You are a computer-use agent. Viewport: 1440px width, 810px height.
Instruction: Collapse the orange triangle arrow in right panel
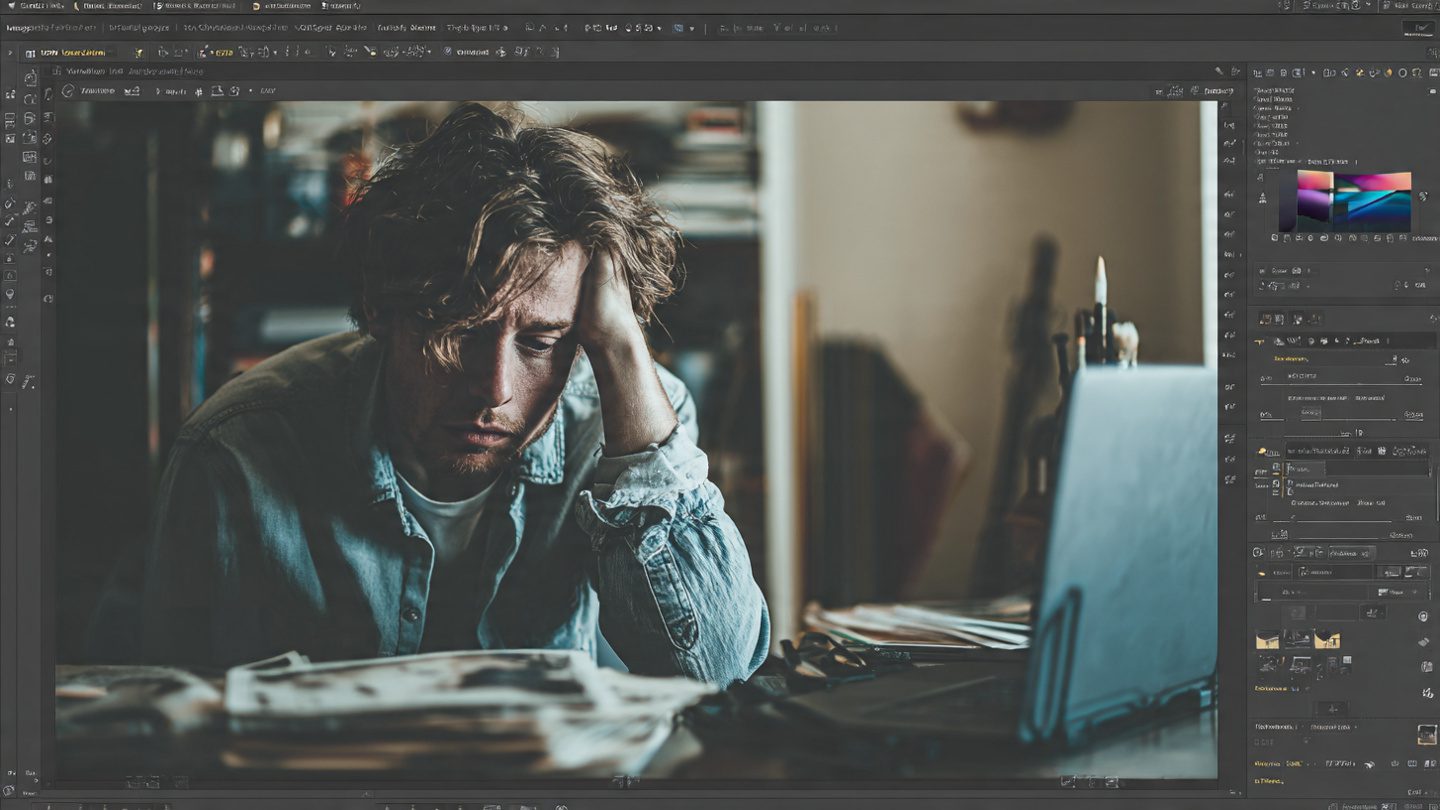point(1260,341)
